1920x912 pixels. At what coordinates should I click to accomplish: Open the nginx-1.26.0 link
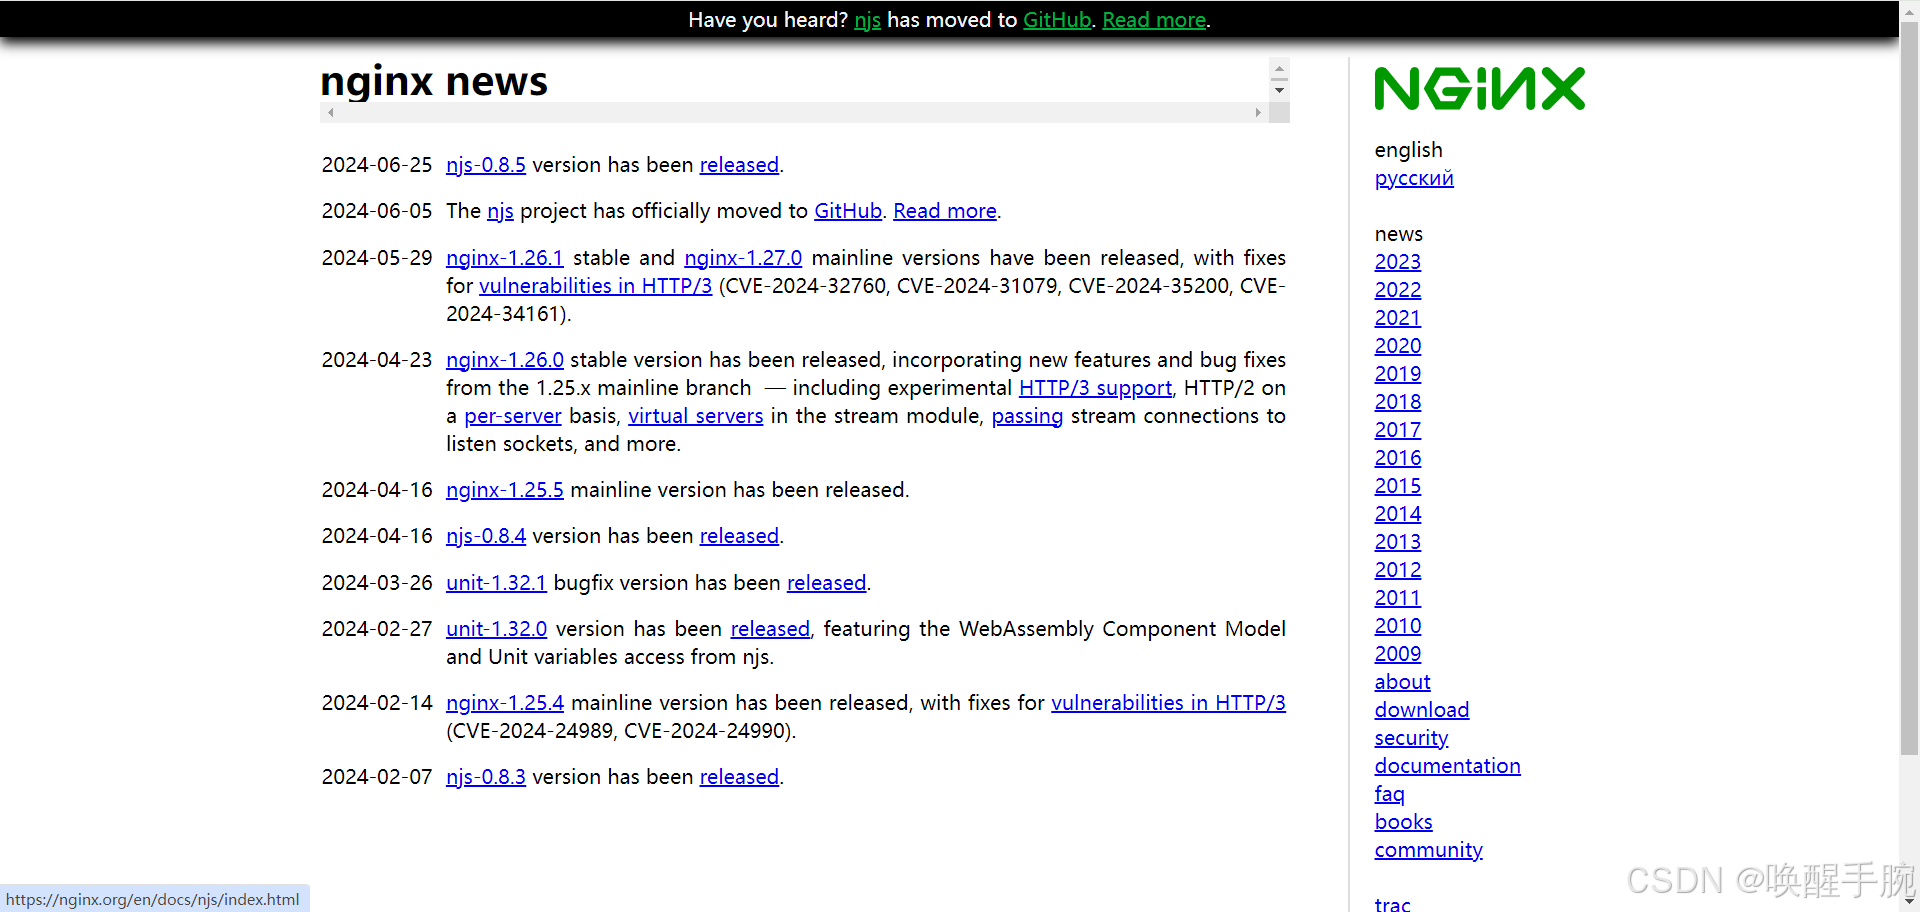(x=505, y=360)
